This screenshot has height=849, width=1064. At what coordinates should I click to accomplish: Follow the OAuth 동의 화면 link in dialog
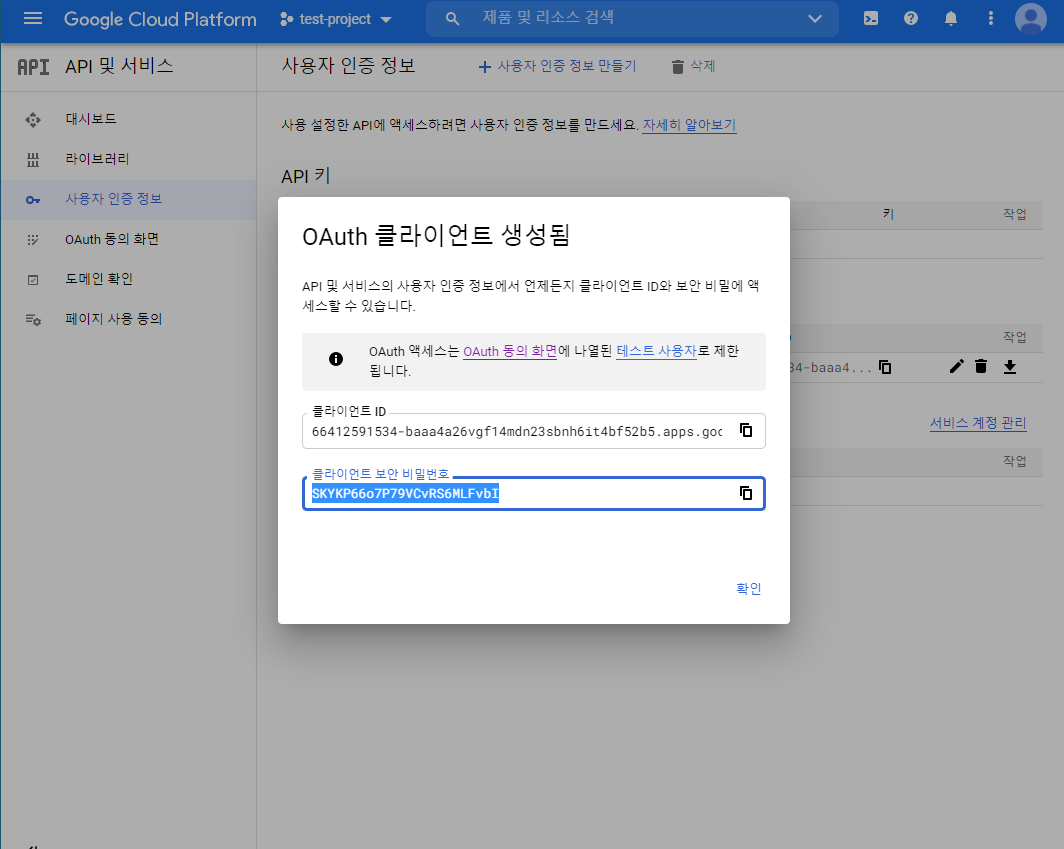tap(510, 352)
